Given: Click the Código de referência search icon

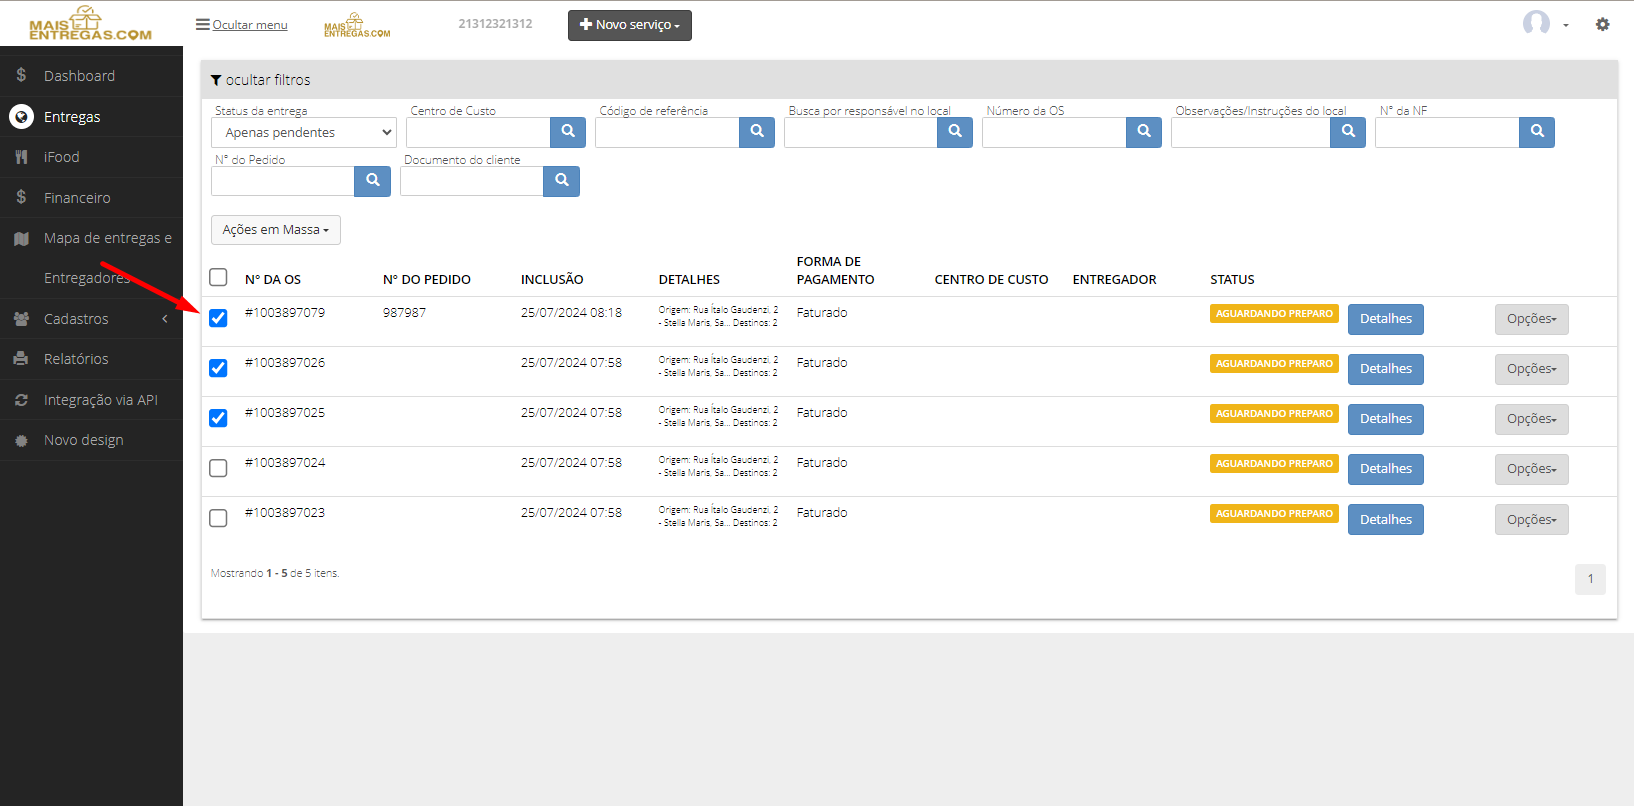Looking at the screenshot, I should (x=757, y=132).
